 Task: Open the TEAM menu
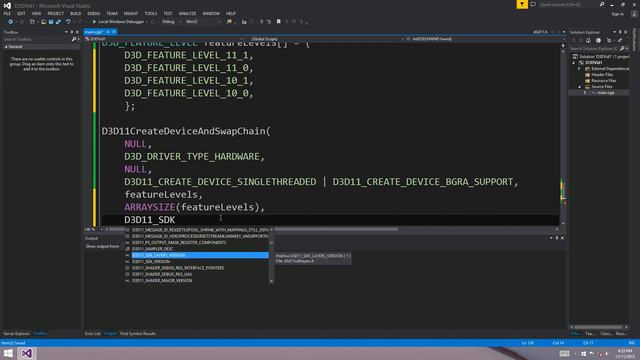(x=112, y=13)
